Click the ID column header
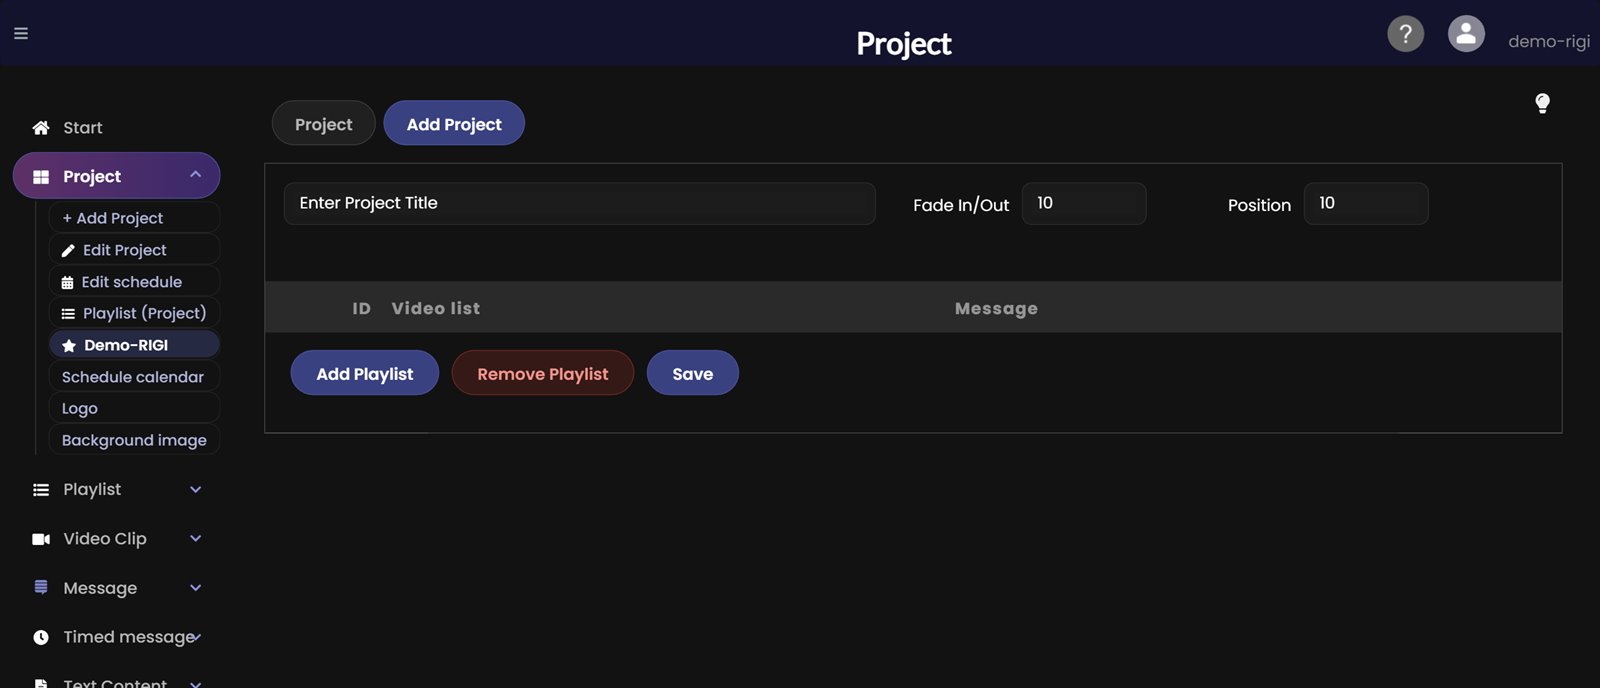 tap(361, 308)
